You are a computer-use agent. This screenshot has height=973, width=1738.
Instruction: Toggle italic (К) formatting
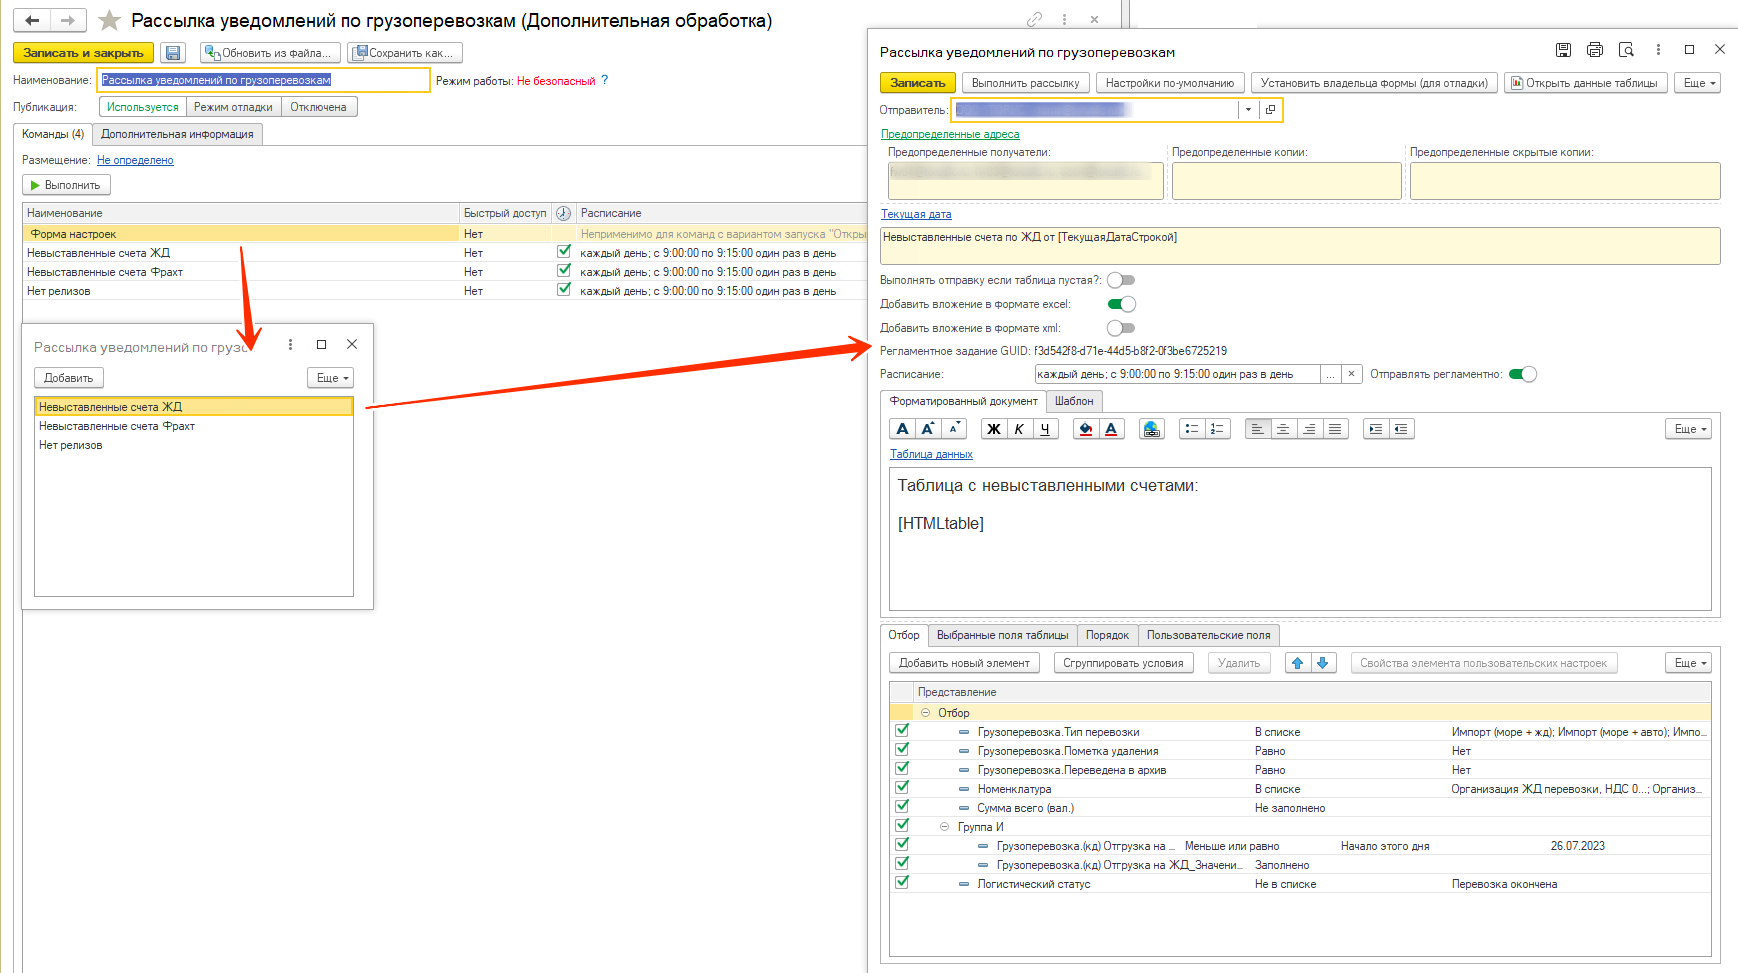pyautogui.click(x=1019, y=429)
